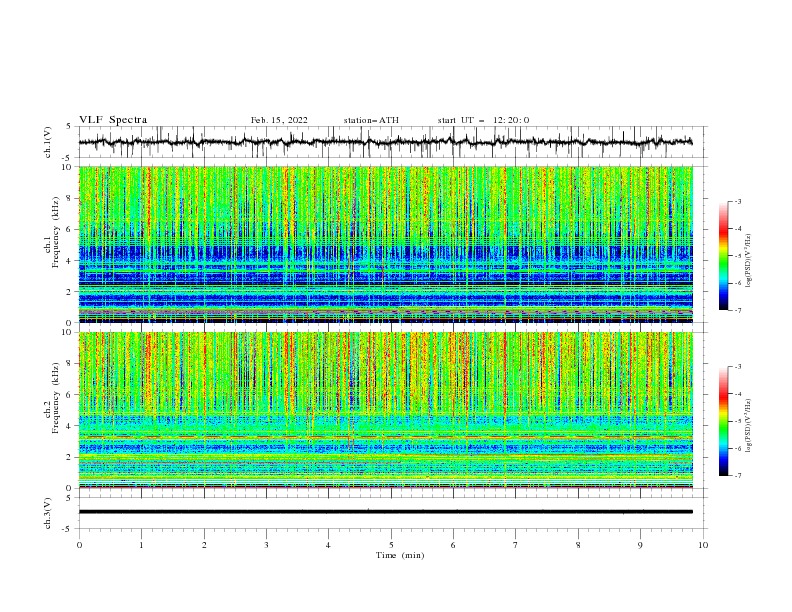
Task: Click the "Time (min)" axis title
Action: coord(400,555)
